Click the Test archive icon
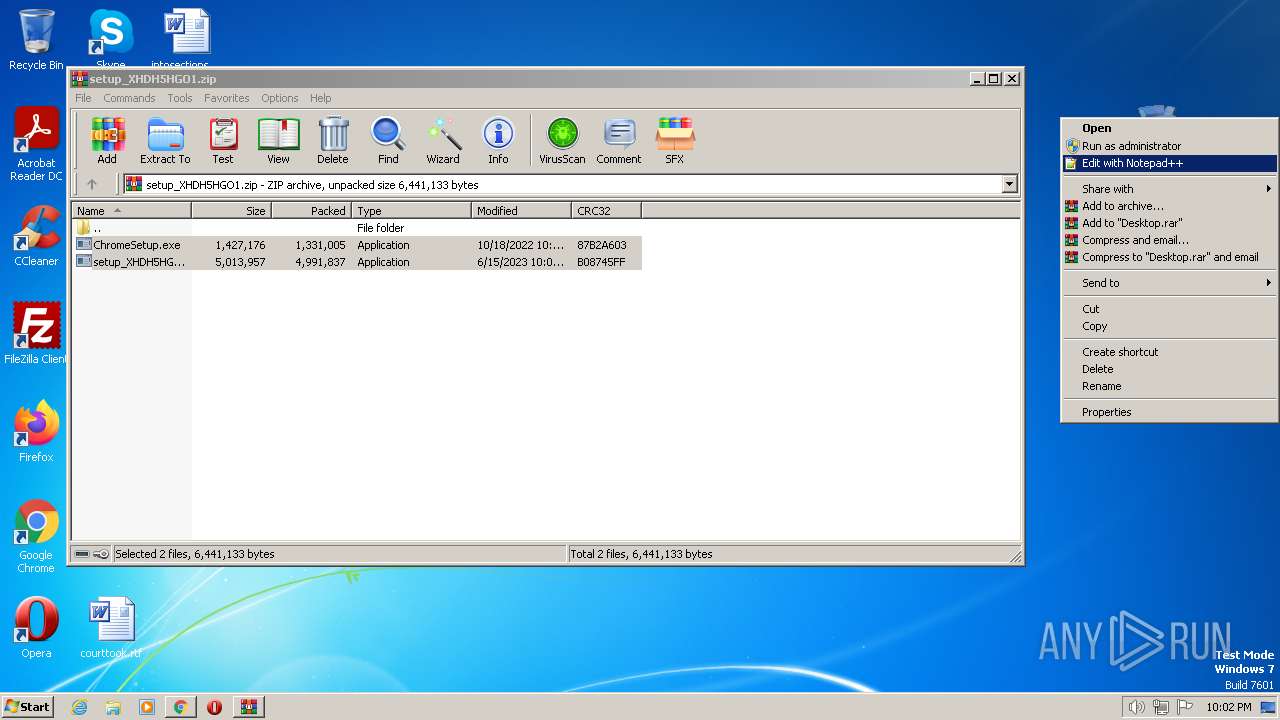 click(x=223, y=140)
